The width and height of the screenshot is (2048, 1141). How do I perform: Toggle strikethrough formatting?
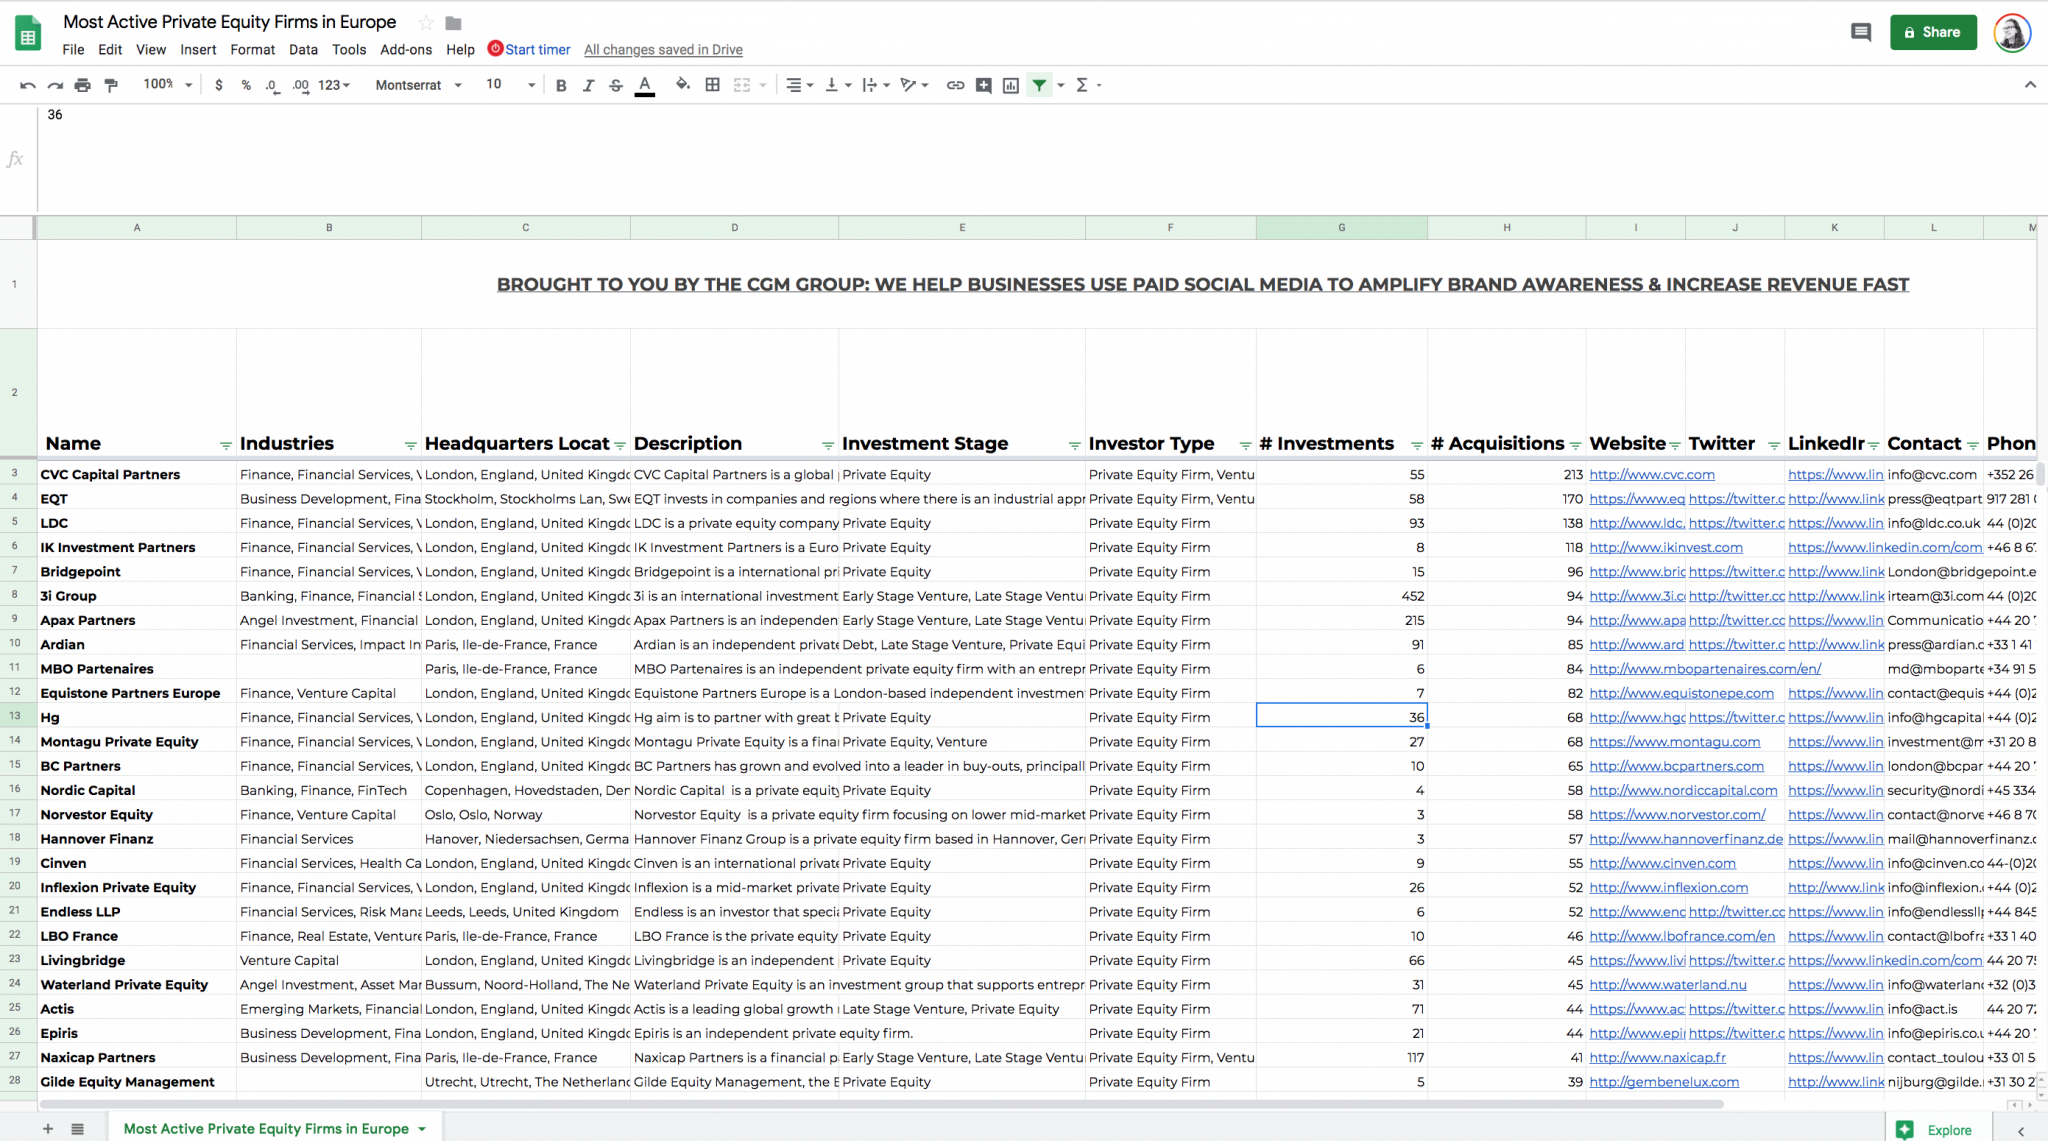pos(616,85)
